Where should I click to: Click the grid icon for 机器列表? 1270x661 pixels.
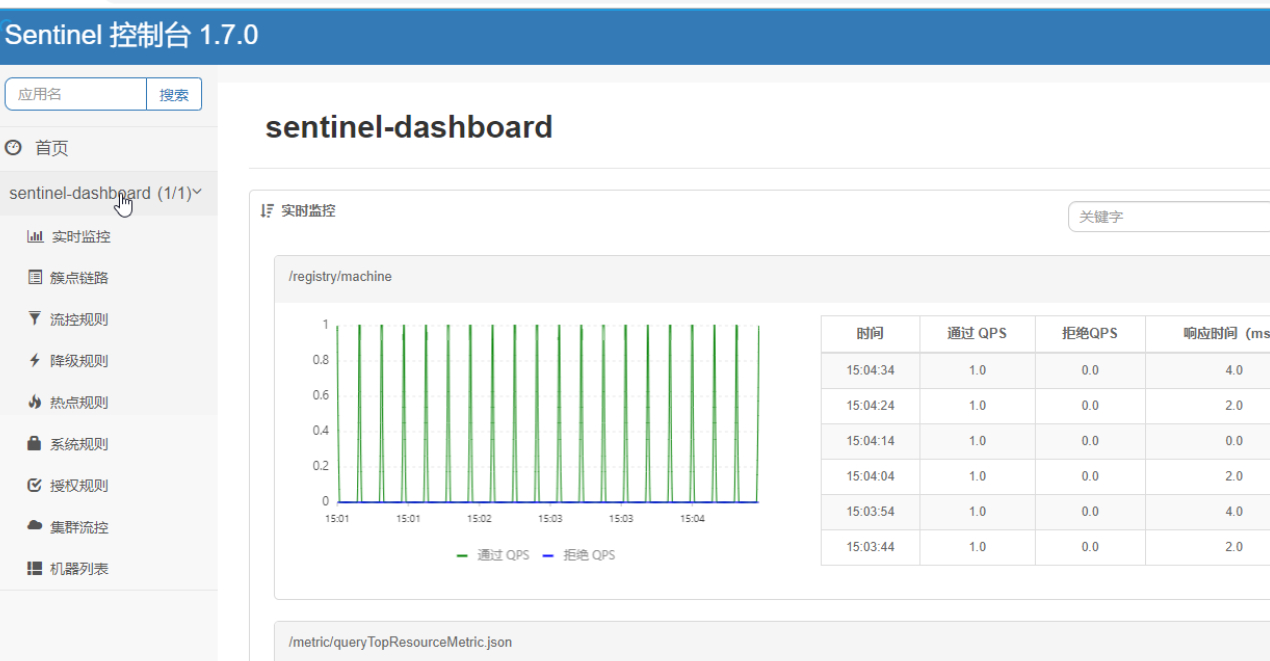tap(35, 568)
